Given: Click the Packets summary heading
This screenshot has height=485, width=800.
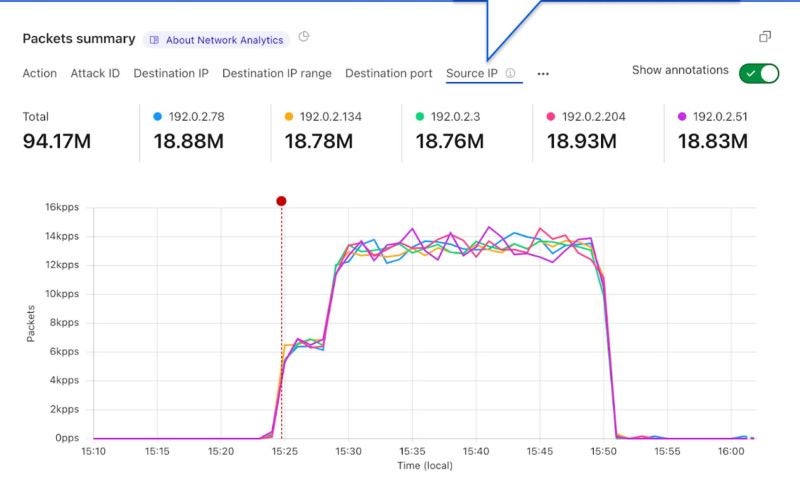Looking at the screenshot, I should tap(79, 39).
